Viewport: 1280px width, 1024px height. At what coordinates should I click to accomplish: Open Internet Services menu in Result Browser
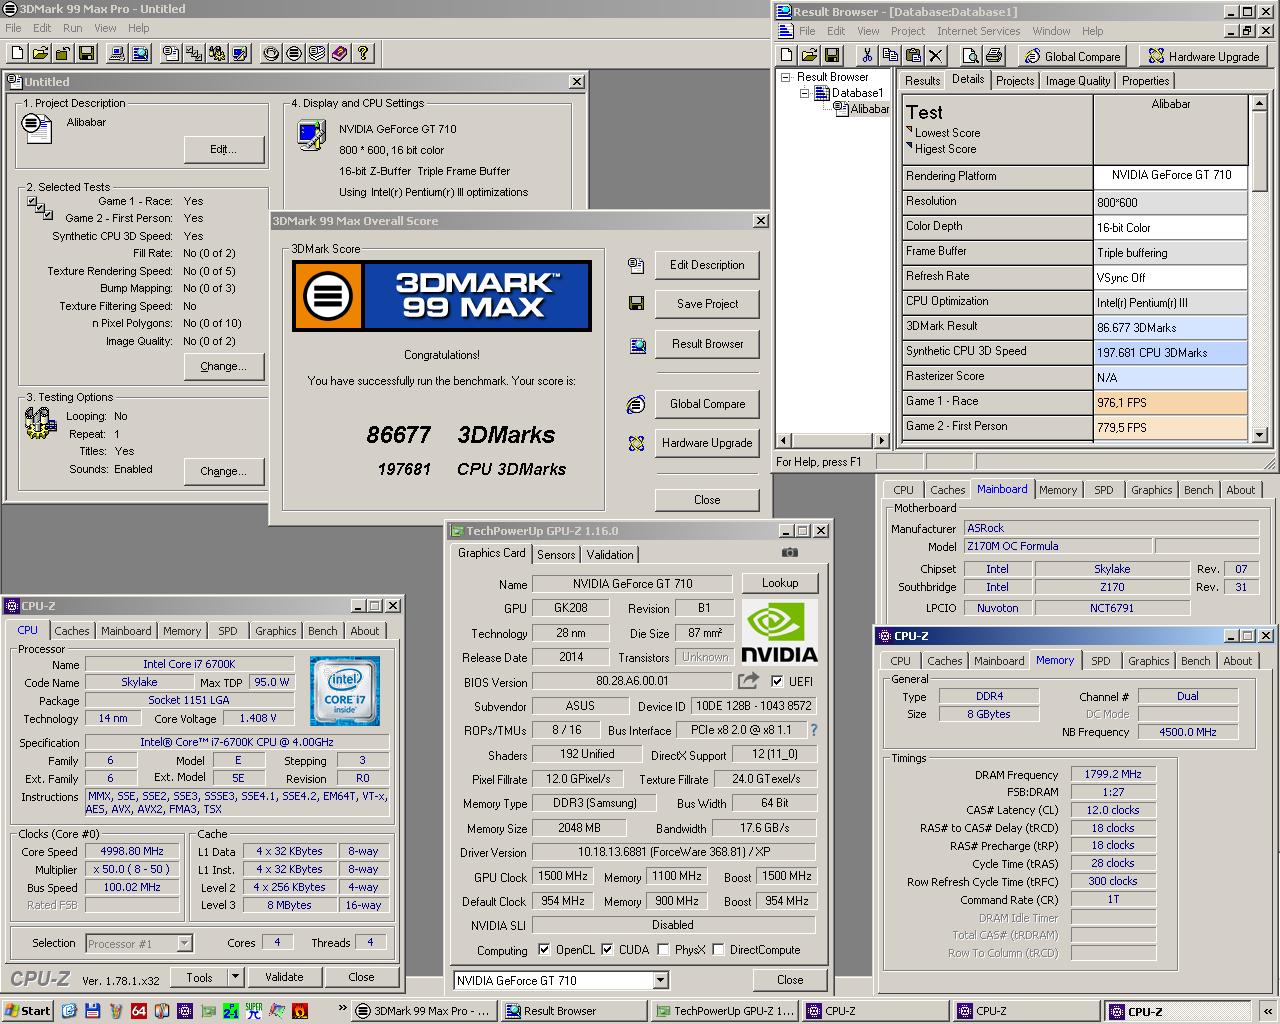click(978, 31)
